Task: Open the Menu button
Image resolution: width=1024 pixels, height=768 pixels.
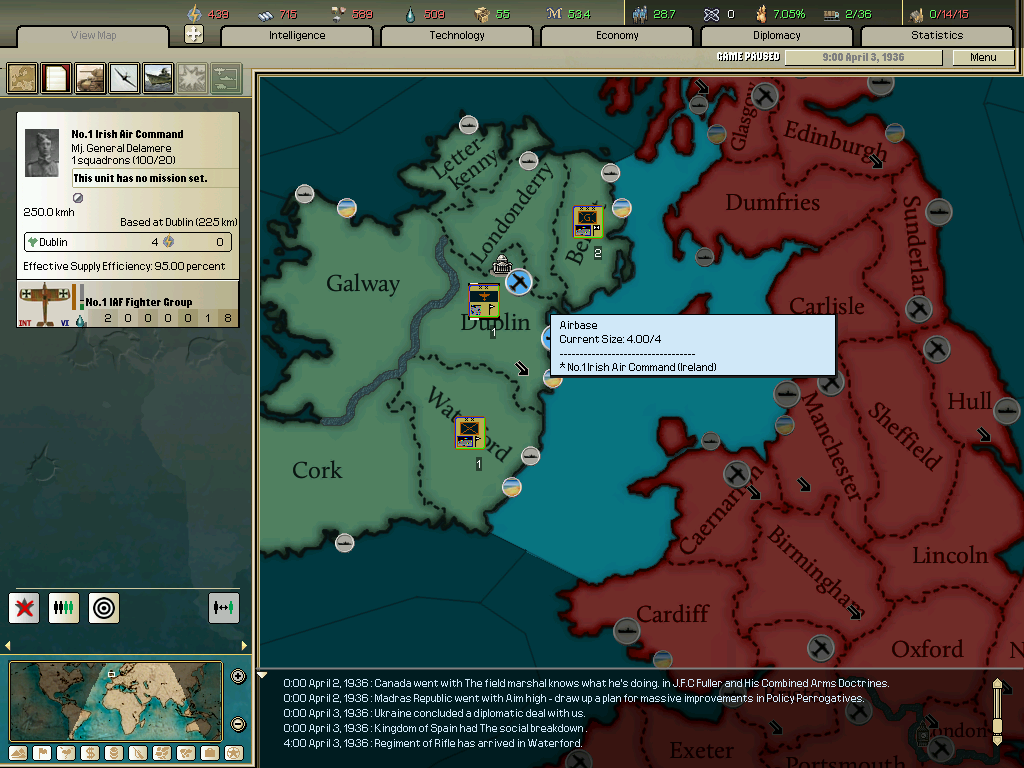Action: (983, 57)
